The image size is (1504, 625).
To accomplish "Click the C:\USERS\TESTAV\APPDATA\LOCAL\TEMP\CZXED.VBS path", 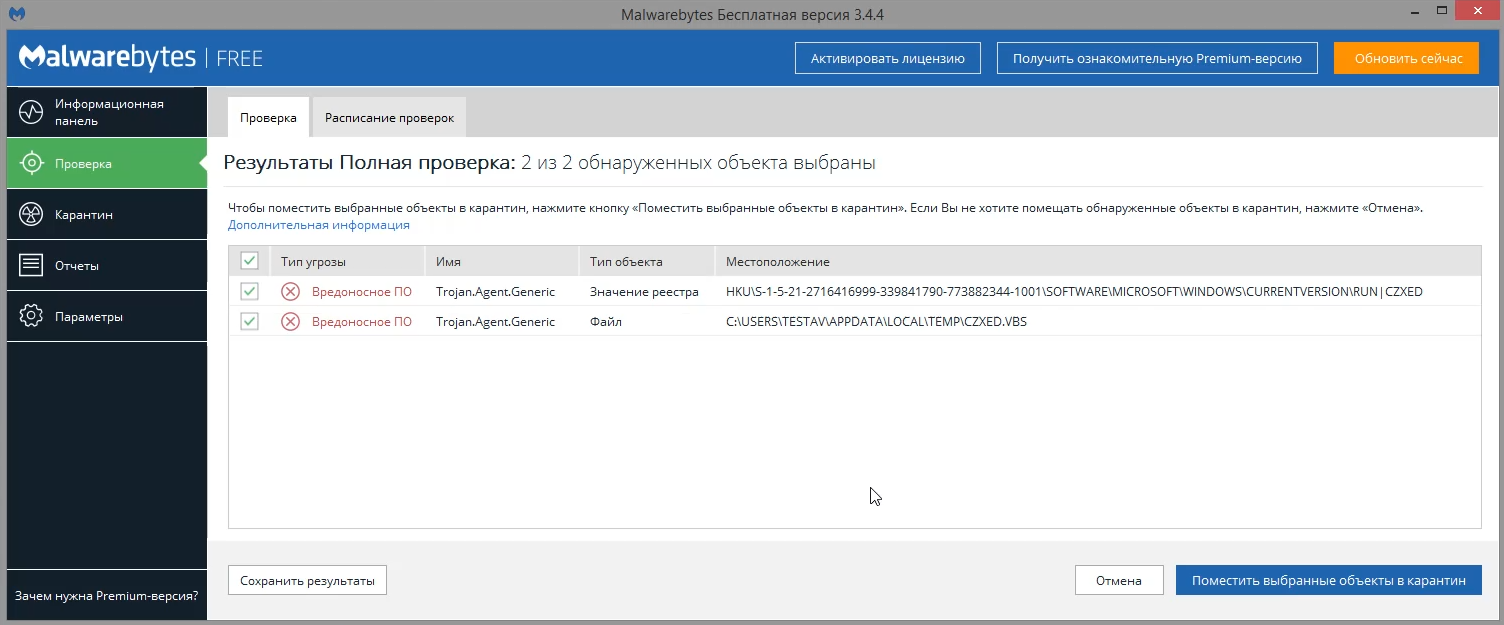I will [876, 322].
